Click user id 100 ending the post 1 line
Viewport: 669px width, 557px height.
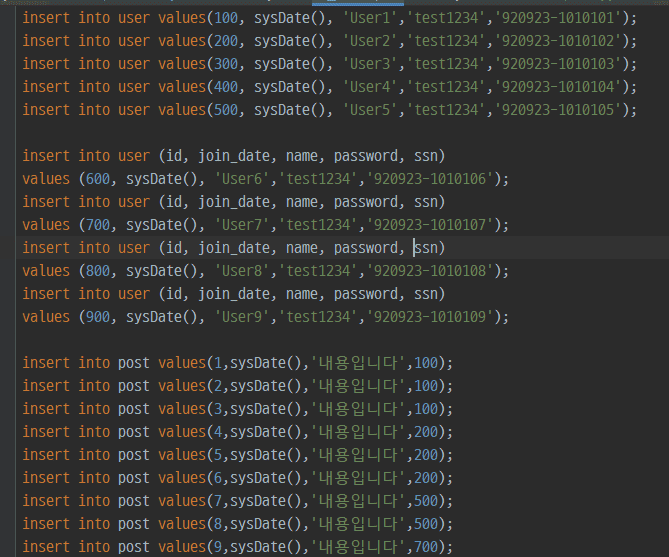[x=426, y=363]
